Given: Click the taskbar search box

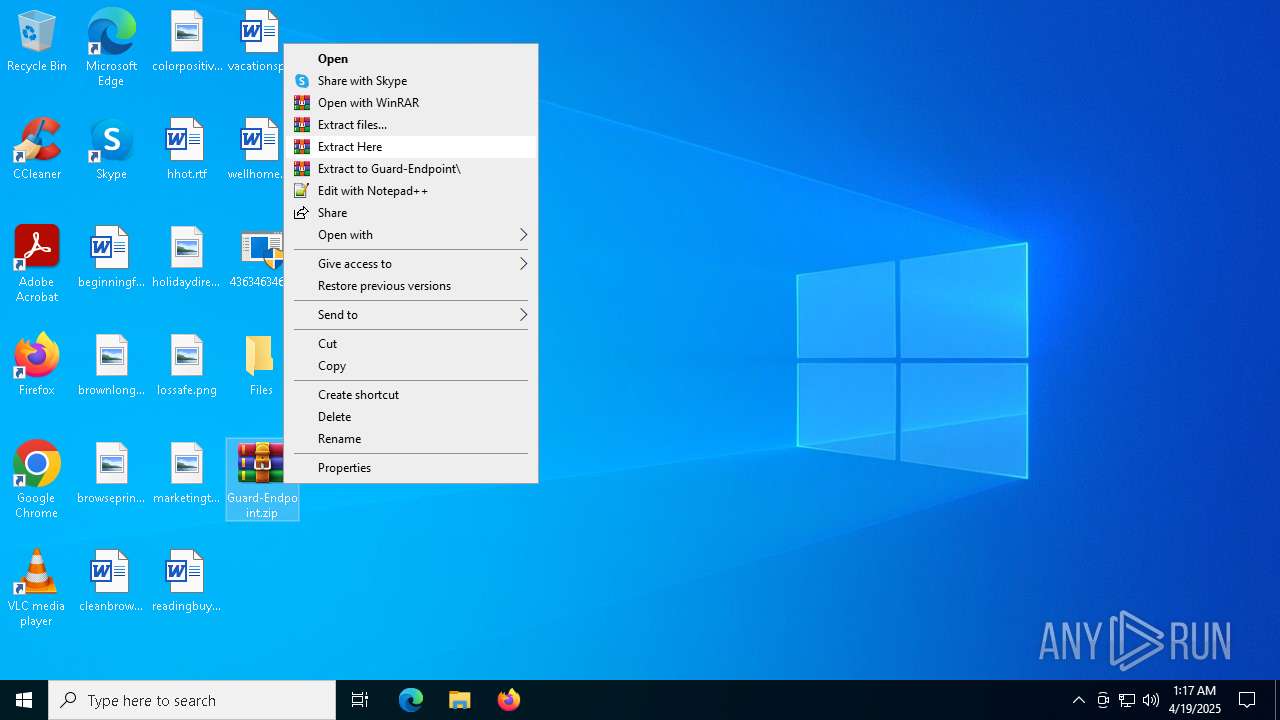Looking at the screenshot, I should (192, 700).
